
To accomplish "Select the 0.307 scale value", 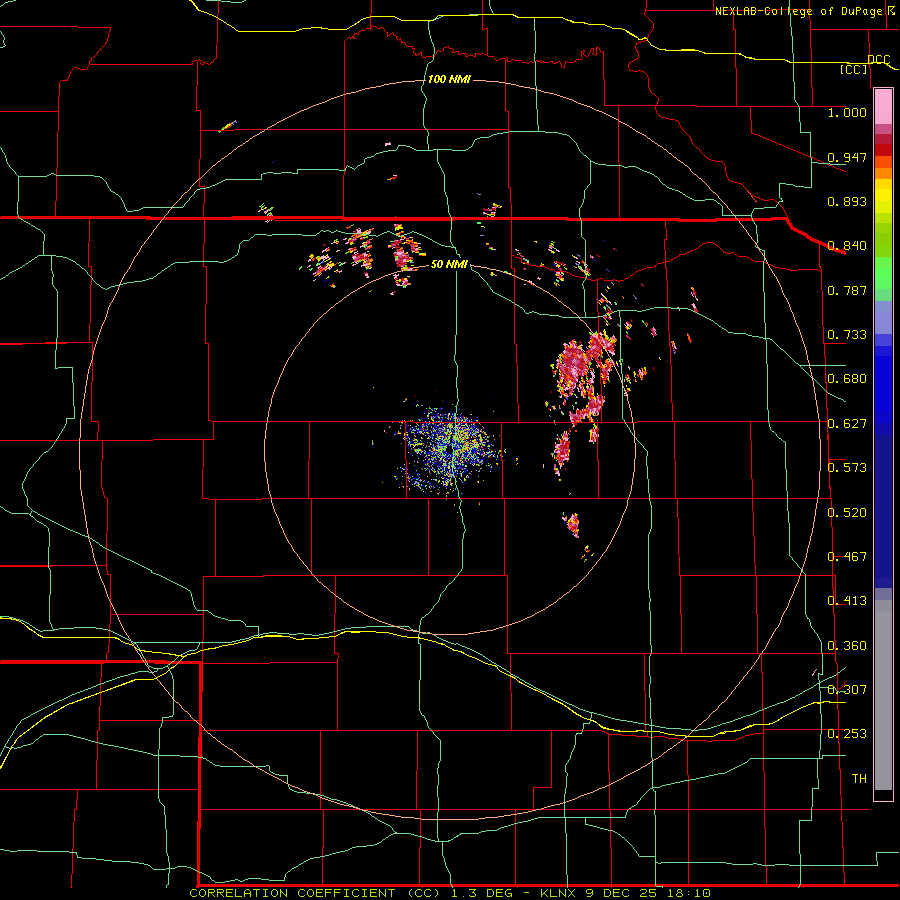I will coord(847,689).
